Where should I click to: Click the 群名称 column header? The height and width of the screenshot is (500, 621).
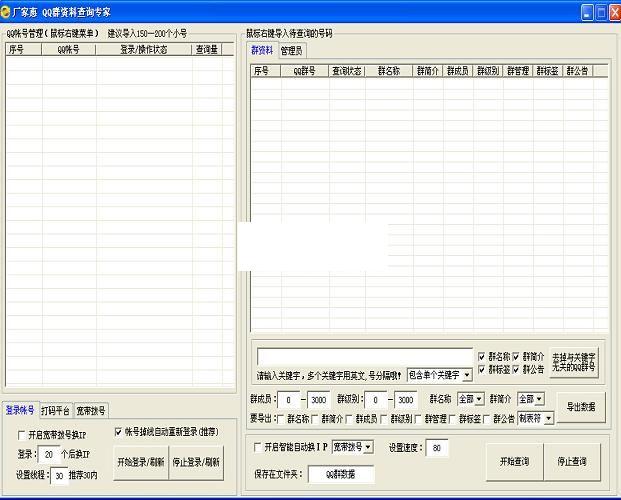coord(389,71)
